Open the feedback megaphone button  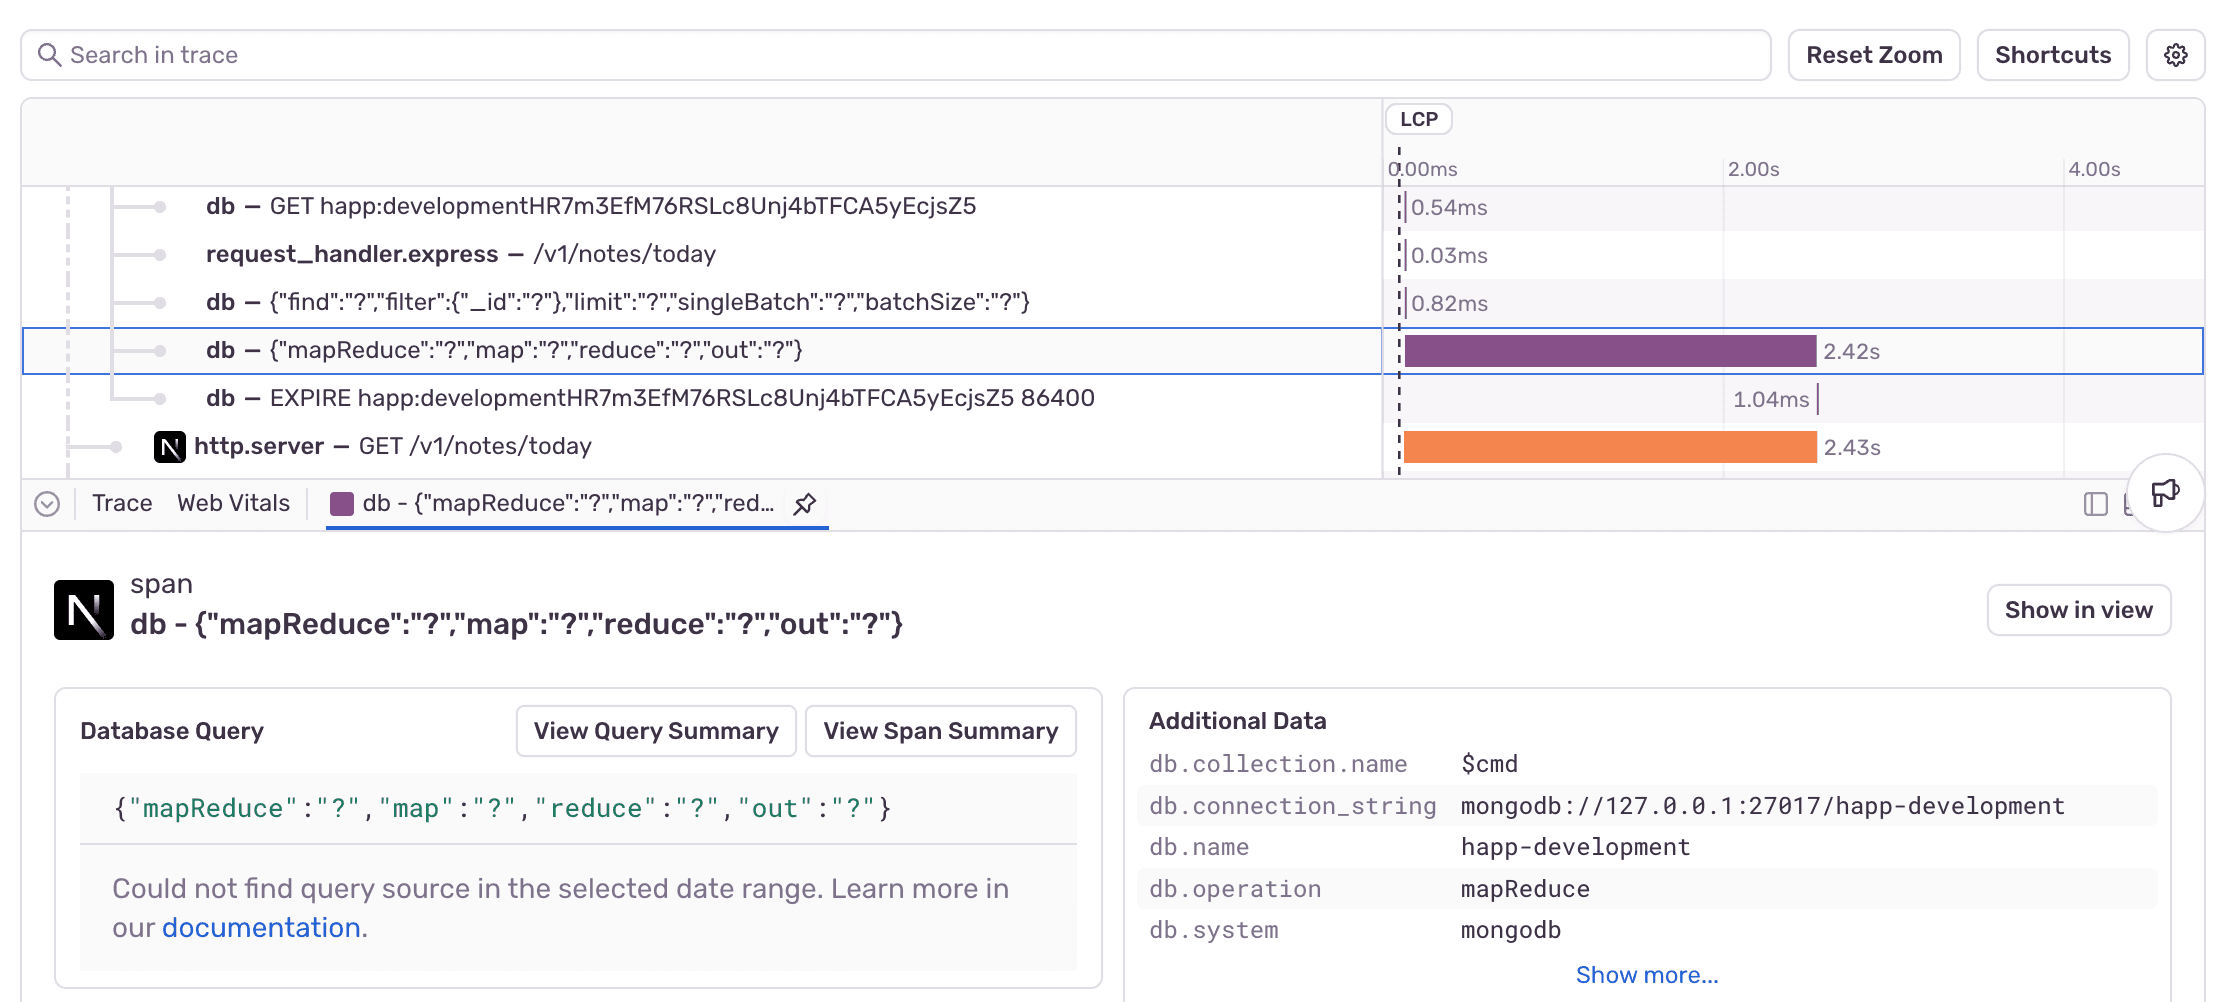point(2165,493)
